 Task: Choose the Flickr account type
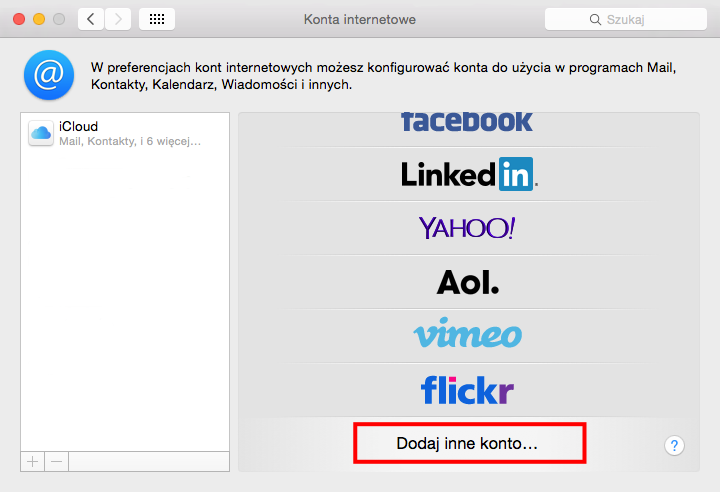click(467, 390)
